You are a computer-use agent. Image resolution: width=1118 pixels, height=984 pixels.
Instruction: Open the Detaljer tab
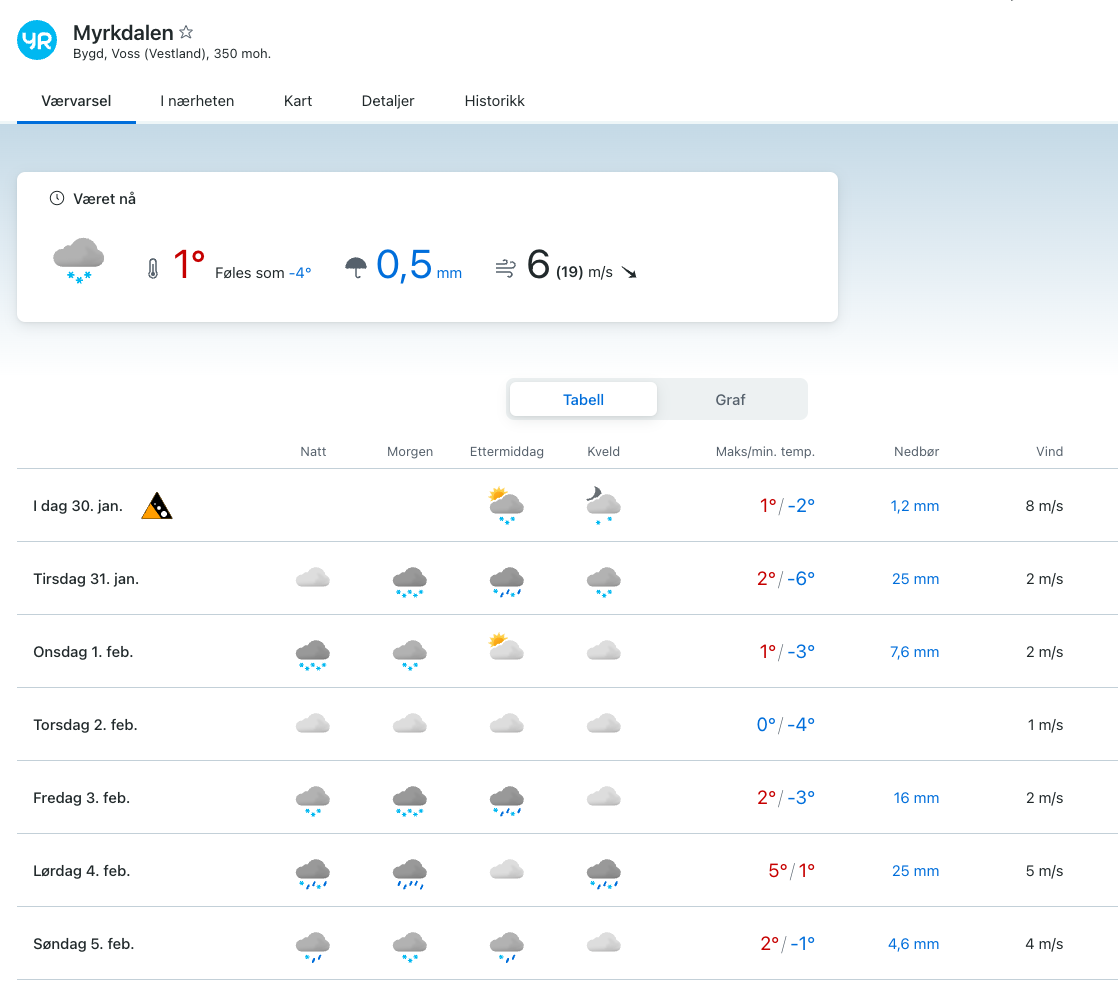coord(388,101)
